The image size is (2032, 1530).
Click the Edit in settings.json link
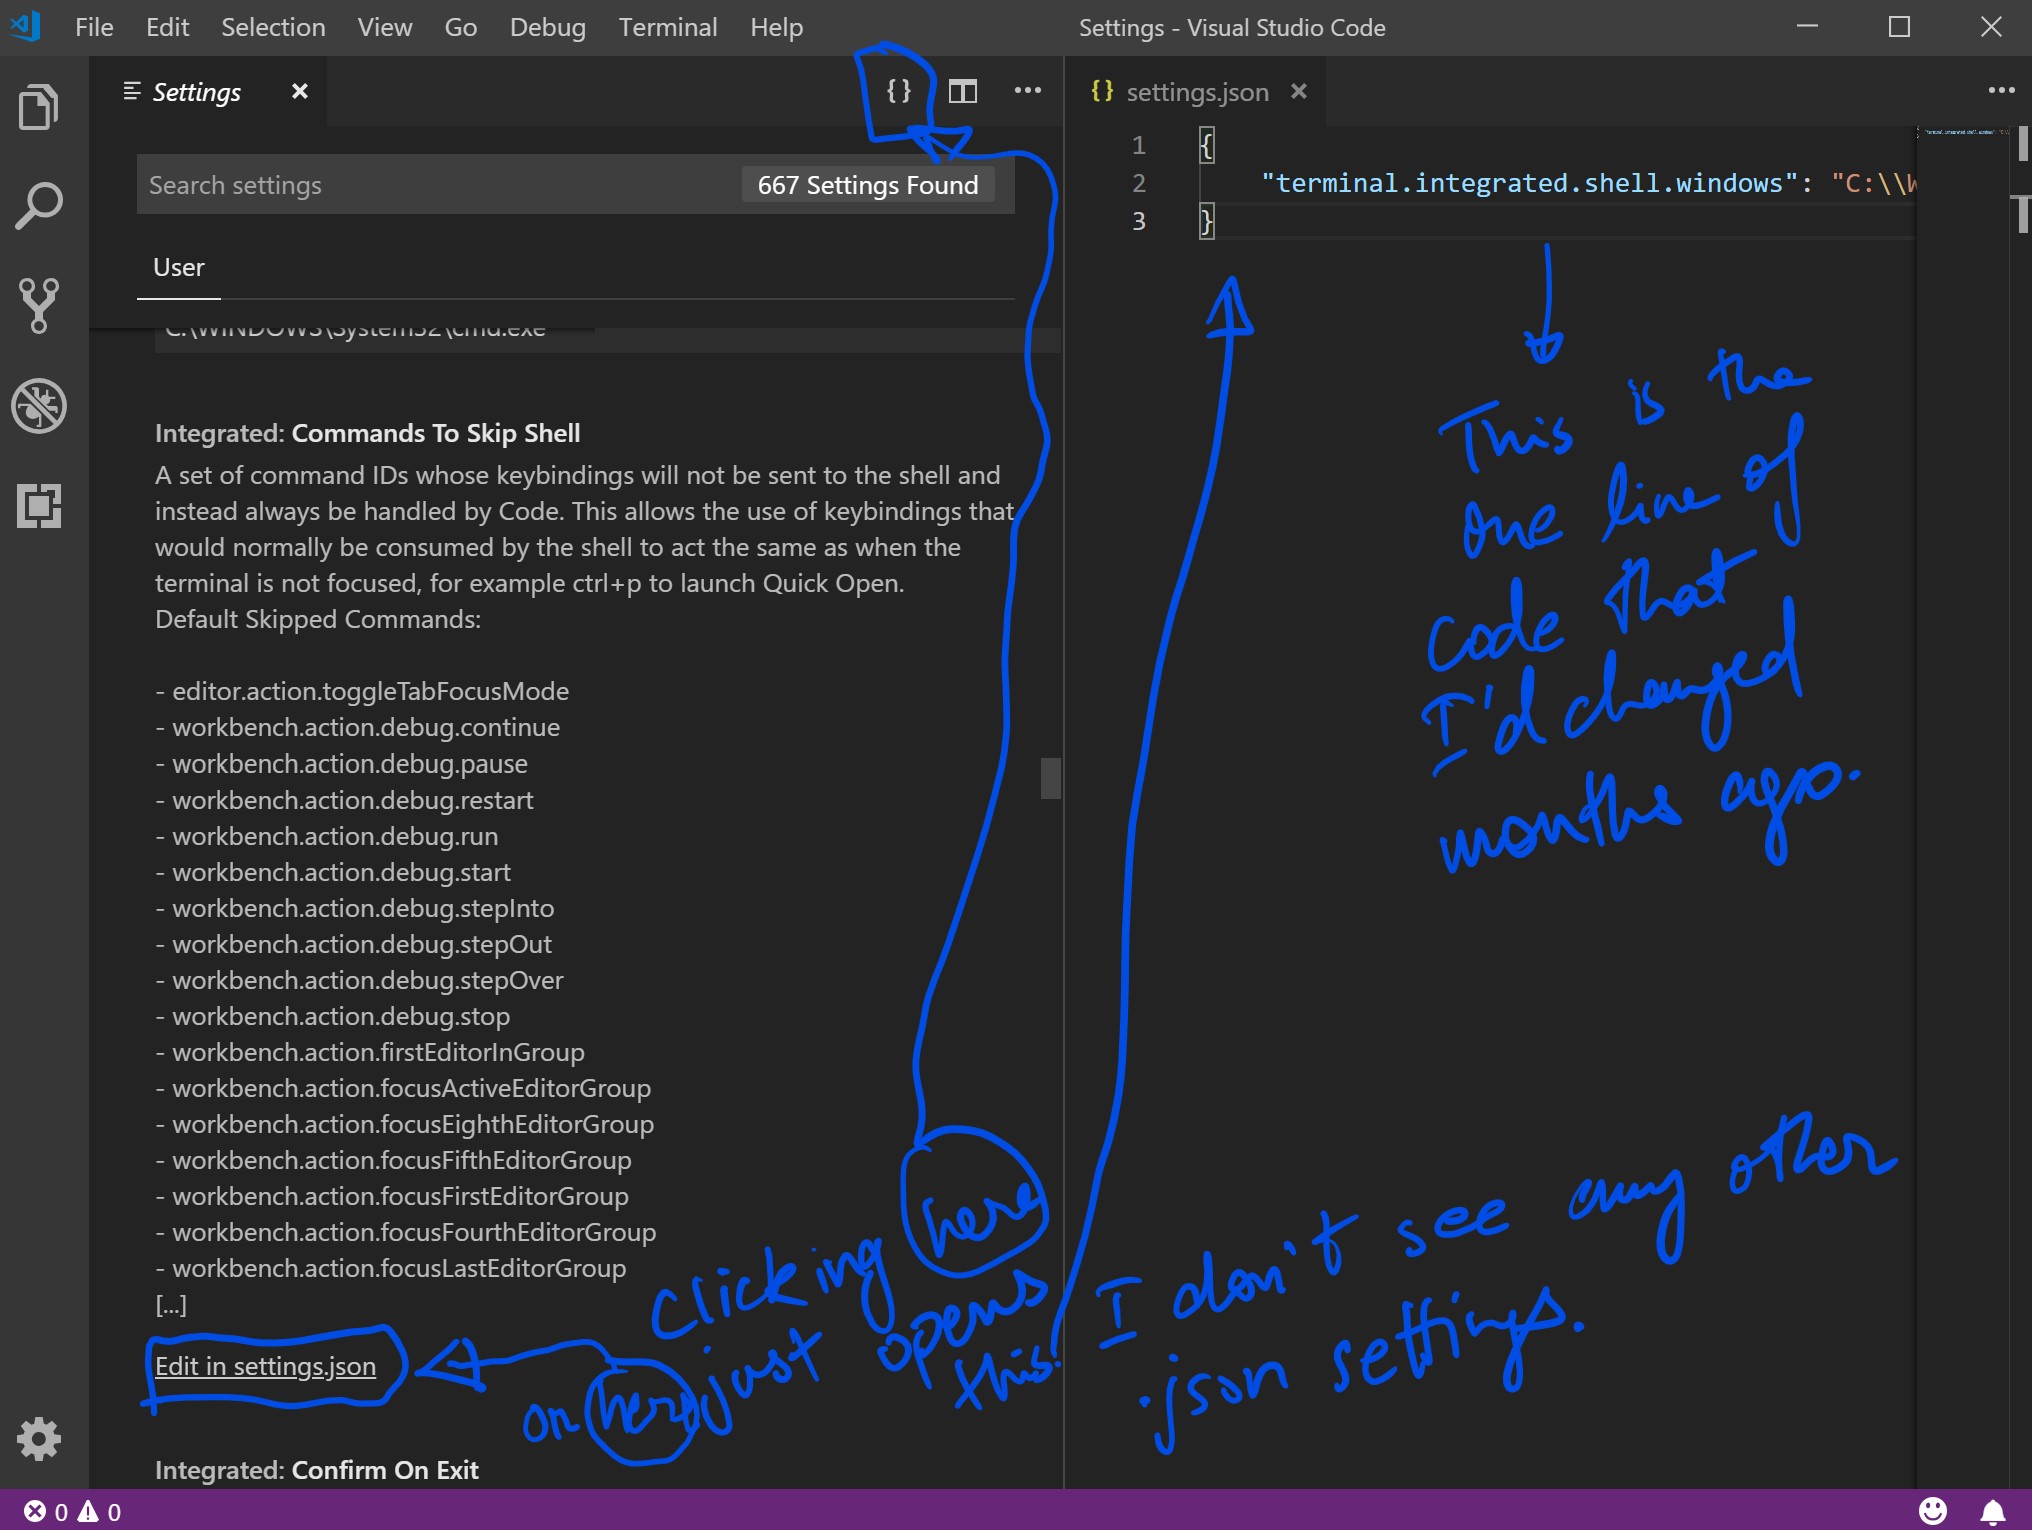coord(265,1367)
